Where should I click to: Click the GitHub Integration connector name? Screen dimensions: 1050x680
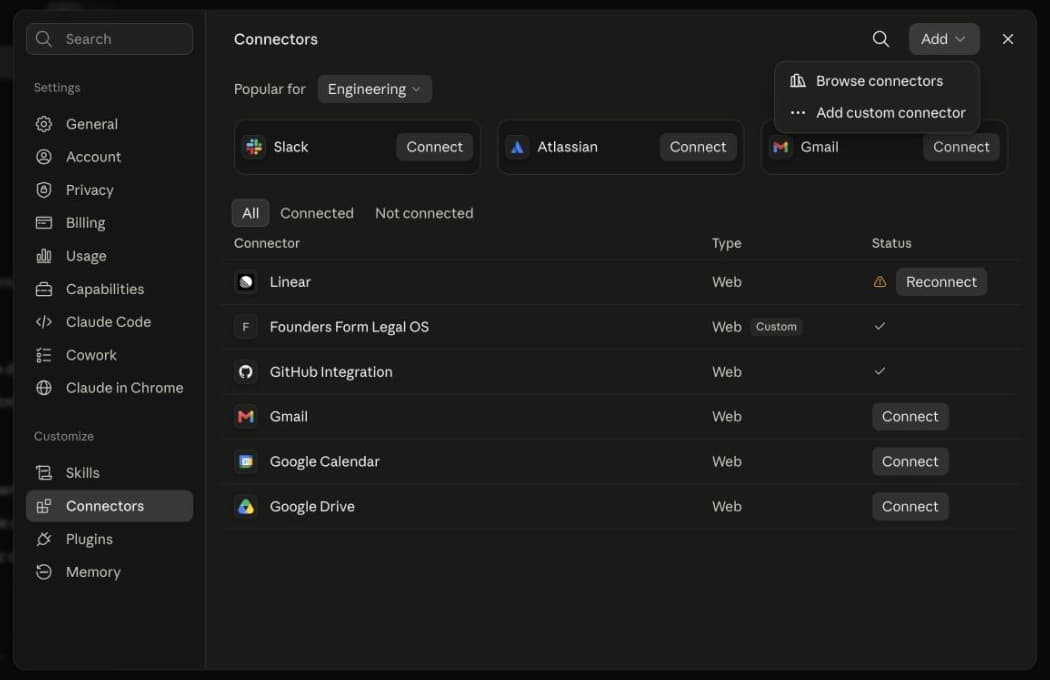331,372
